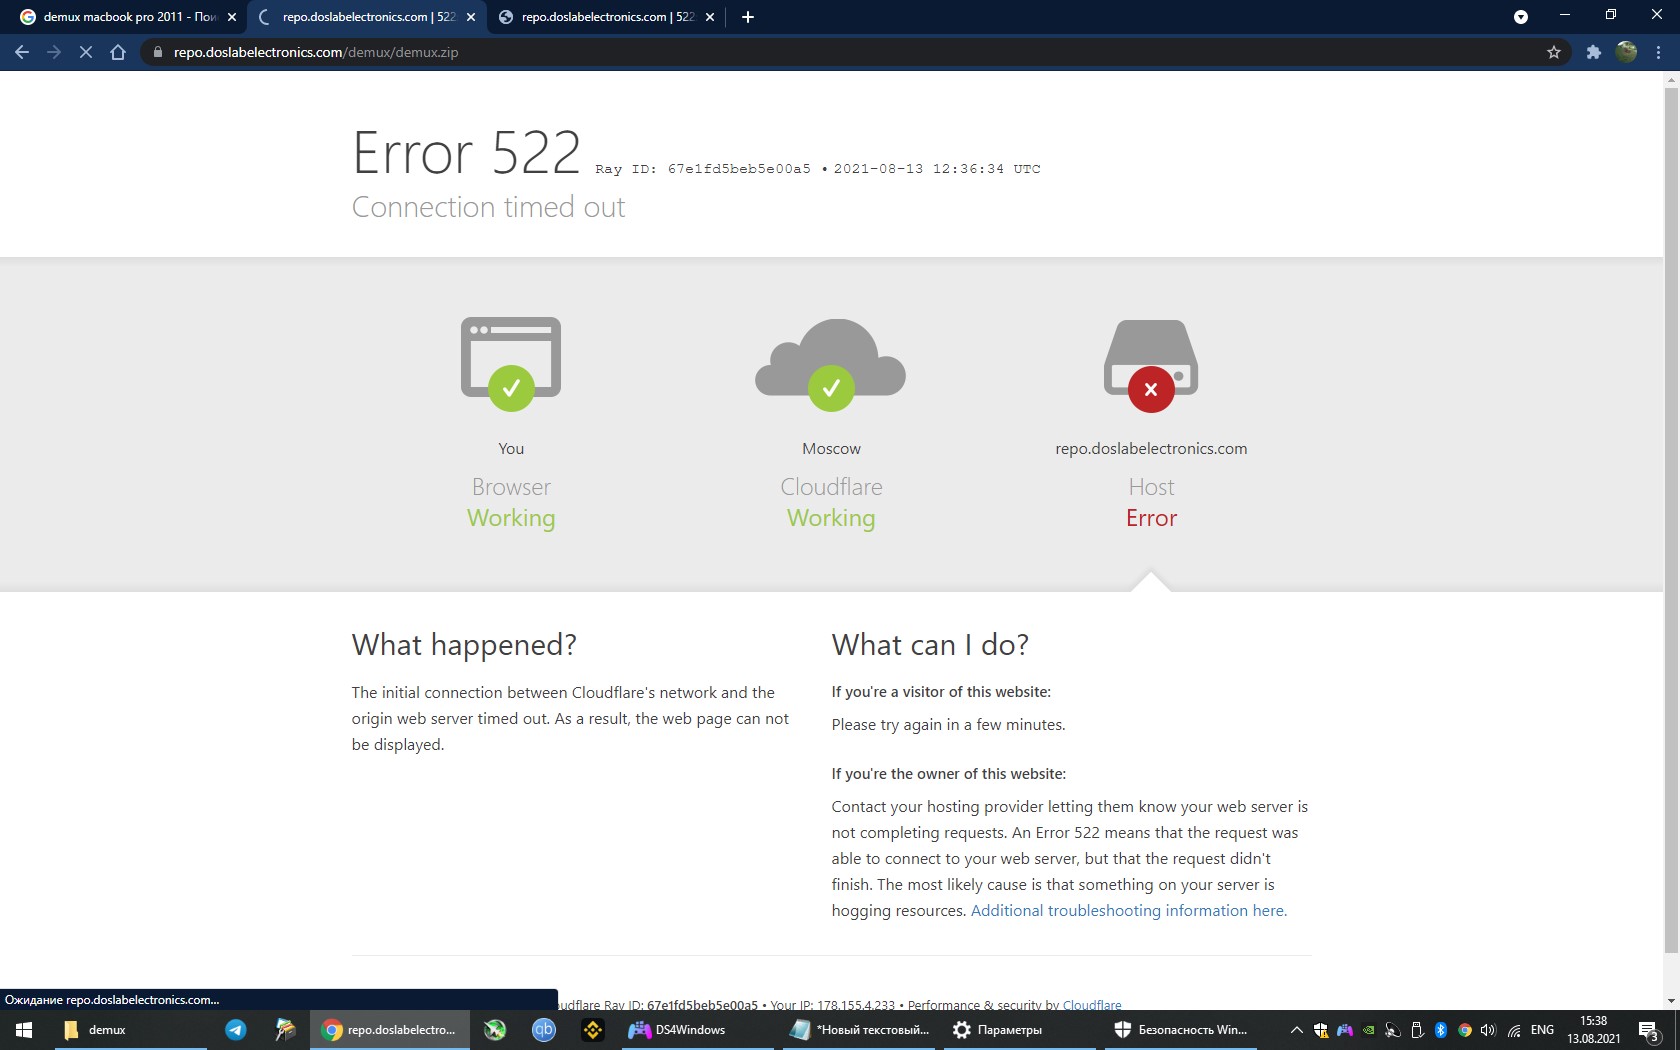Open the DS4Windows gamepad tray icon
The width and height of the screenshot is (1680, 1050).
pos(1345,1030)
